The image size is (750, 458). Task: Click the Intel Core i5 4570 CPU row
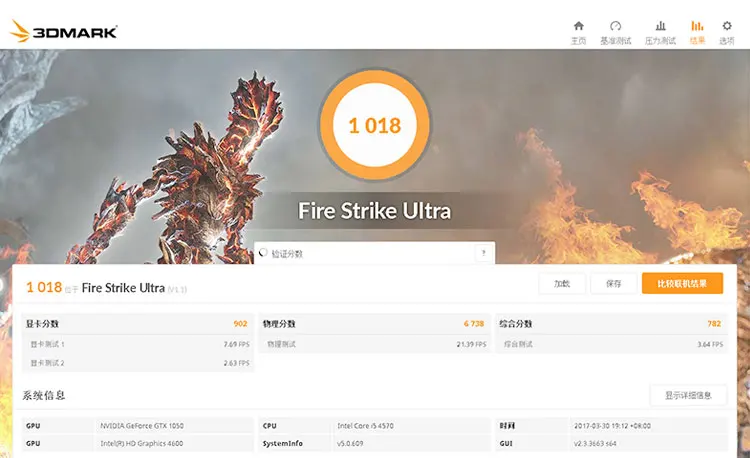coord(374,425)
